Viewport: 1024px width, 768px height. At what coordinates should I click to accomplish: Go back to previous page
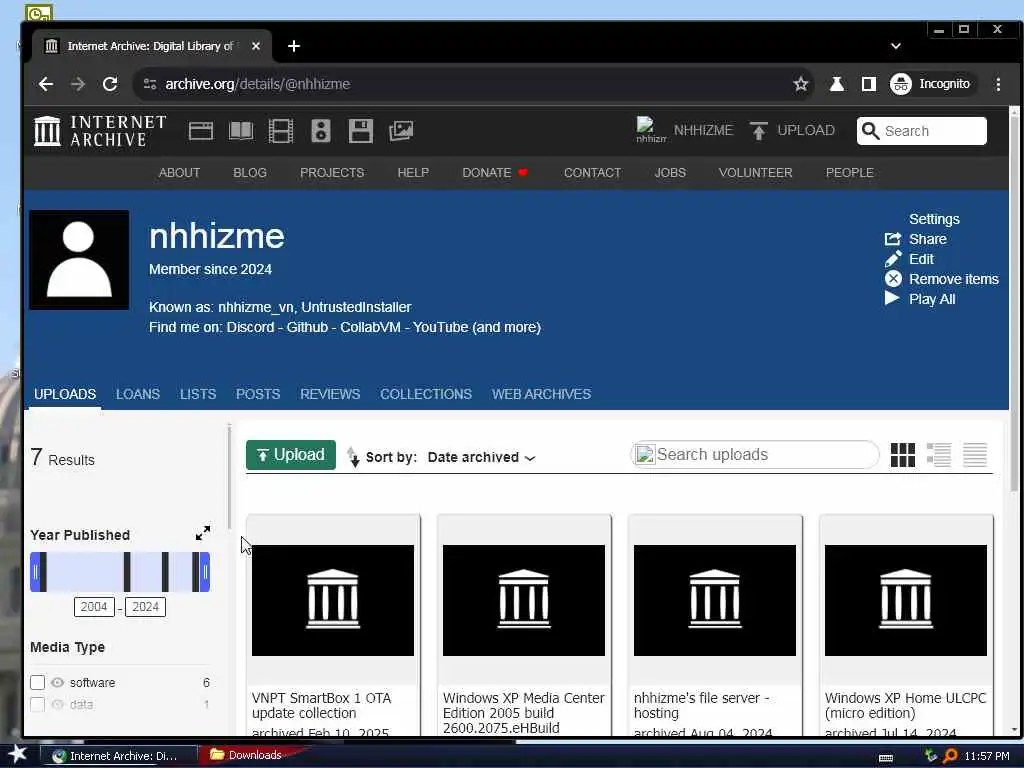(x=46, y=84)
